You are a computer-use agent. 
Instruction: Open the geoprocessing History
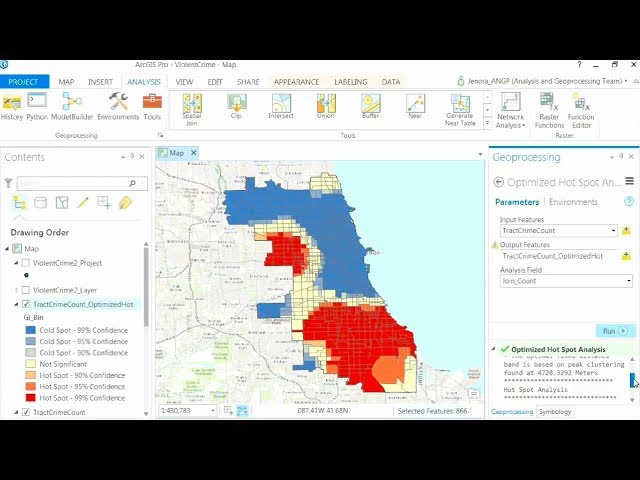(11, 106)
